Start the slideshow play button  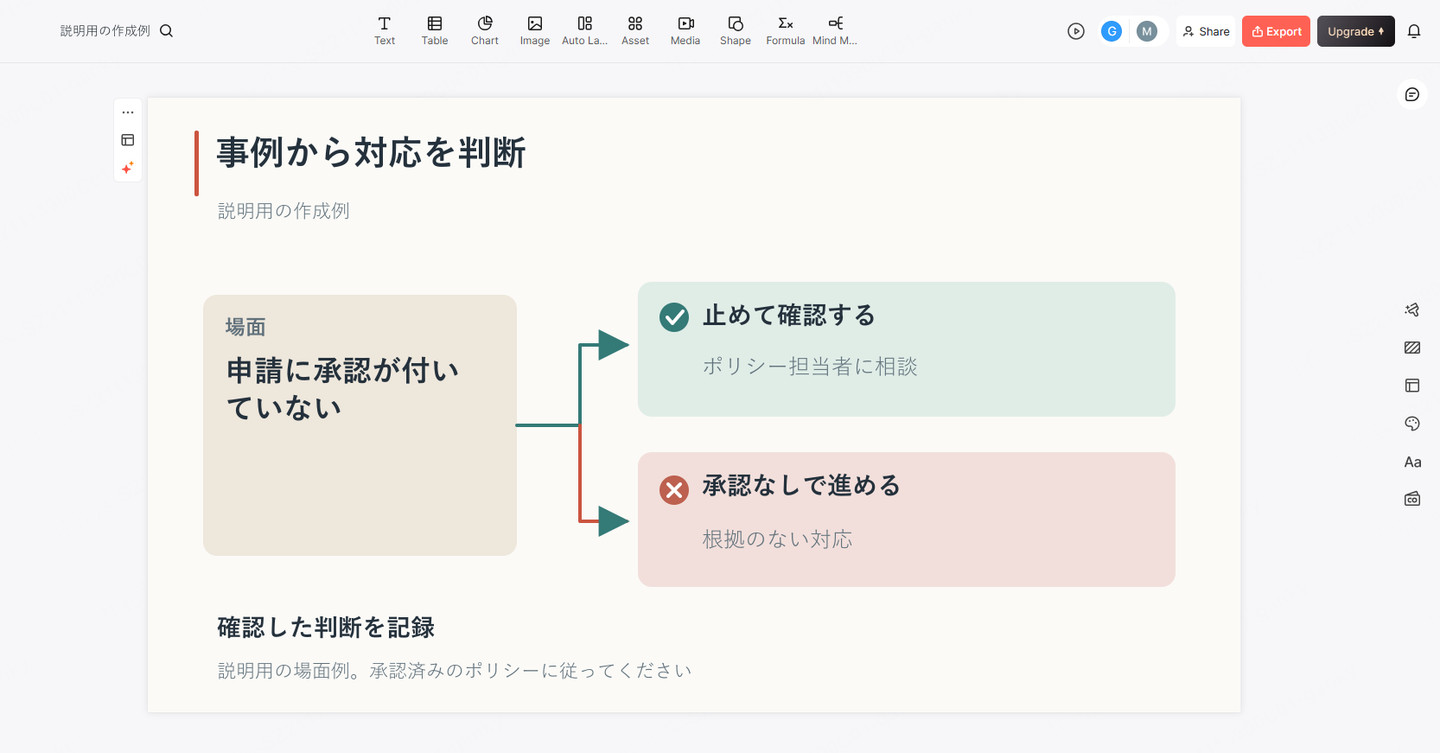click(1076, 31)
